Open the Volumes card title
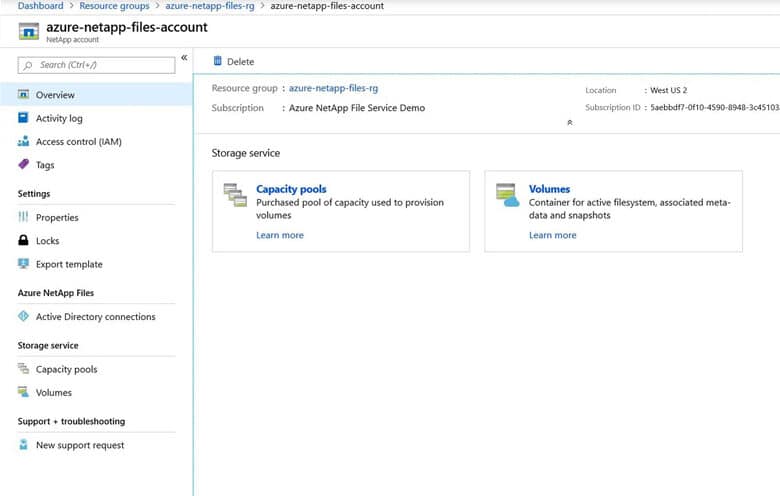The height and width of the screenshot is (496, 780). pyautogui.click(x=549, y=189)
